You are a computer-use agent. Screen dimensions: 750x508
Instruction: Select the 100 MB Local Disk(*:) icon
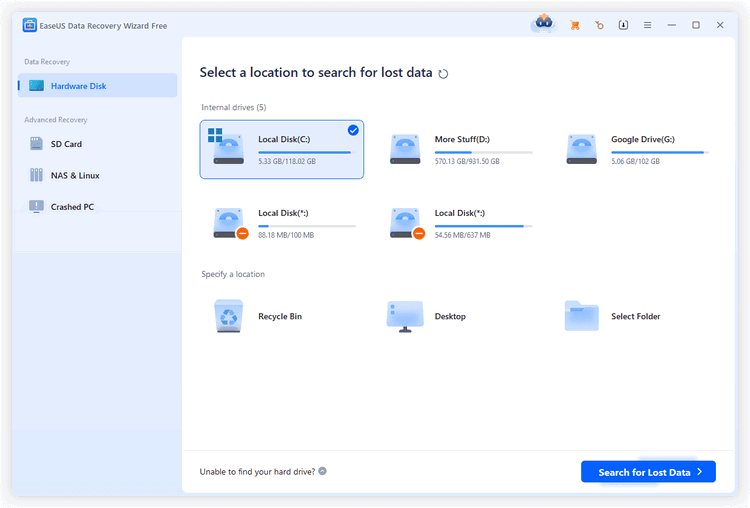[231, 223]
